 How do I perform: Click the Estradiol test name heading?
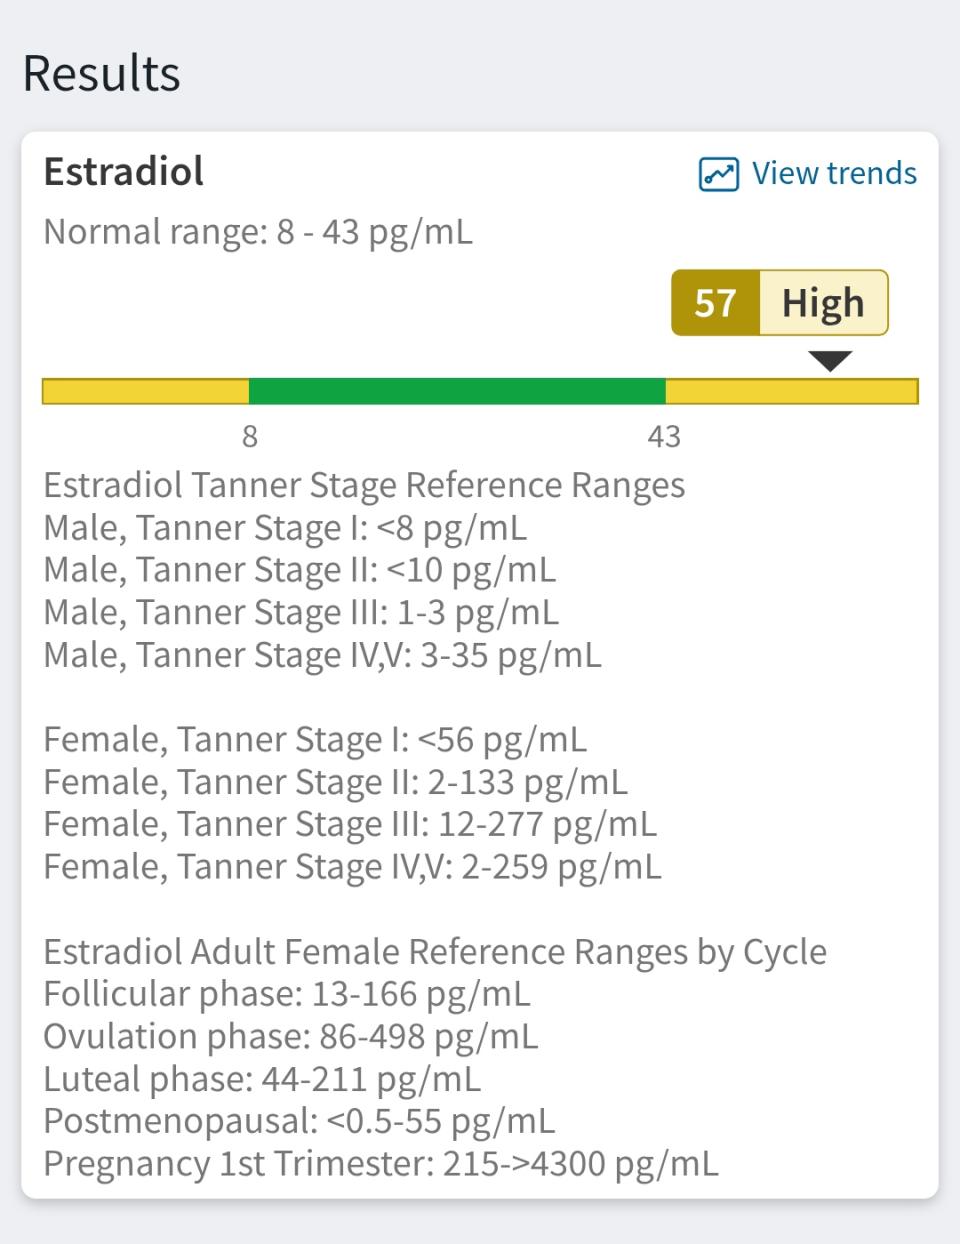click(x=124, y=171)
